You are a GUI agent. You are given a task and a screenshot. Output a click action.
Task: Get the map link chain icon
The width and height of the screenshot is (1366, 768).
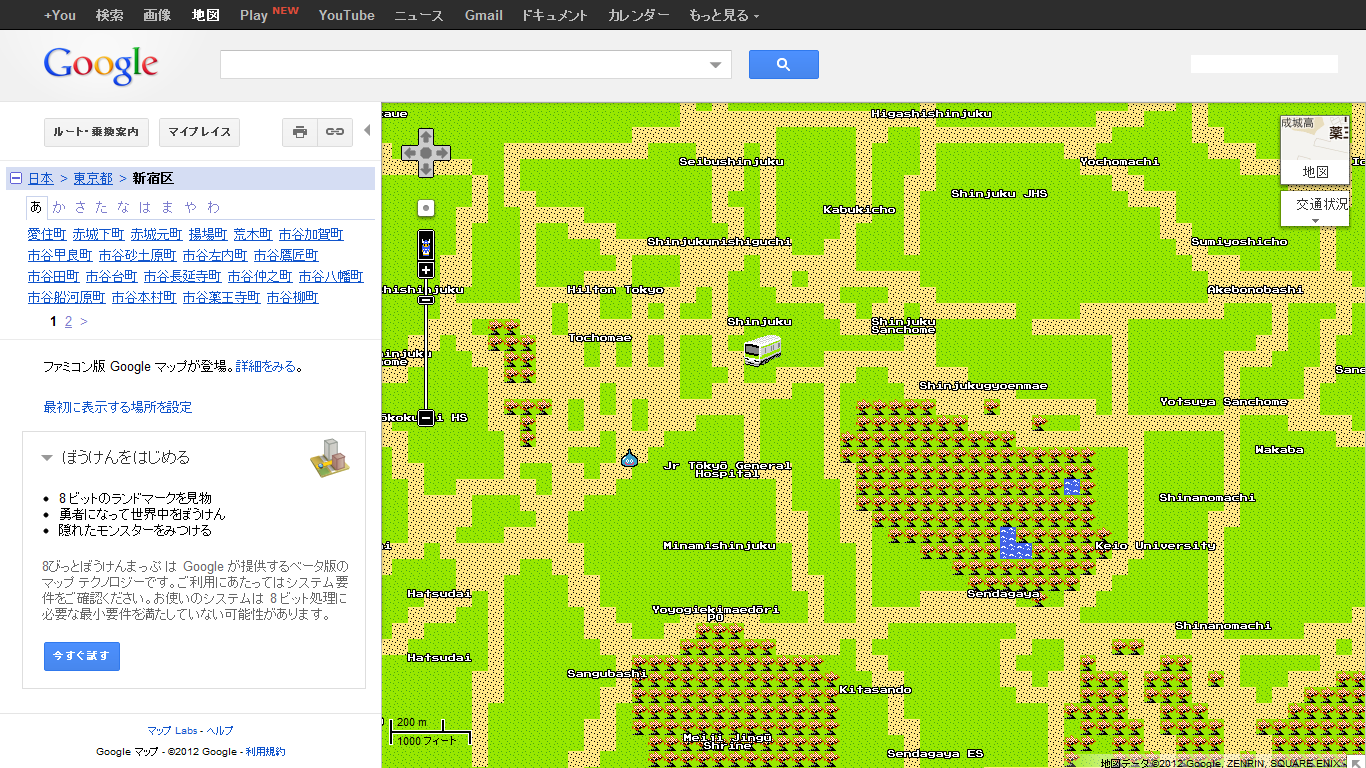click(335, 132)
